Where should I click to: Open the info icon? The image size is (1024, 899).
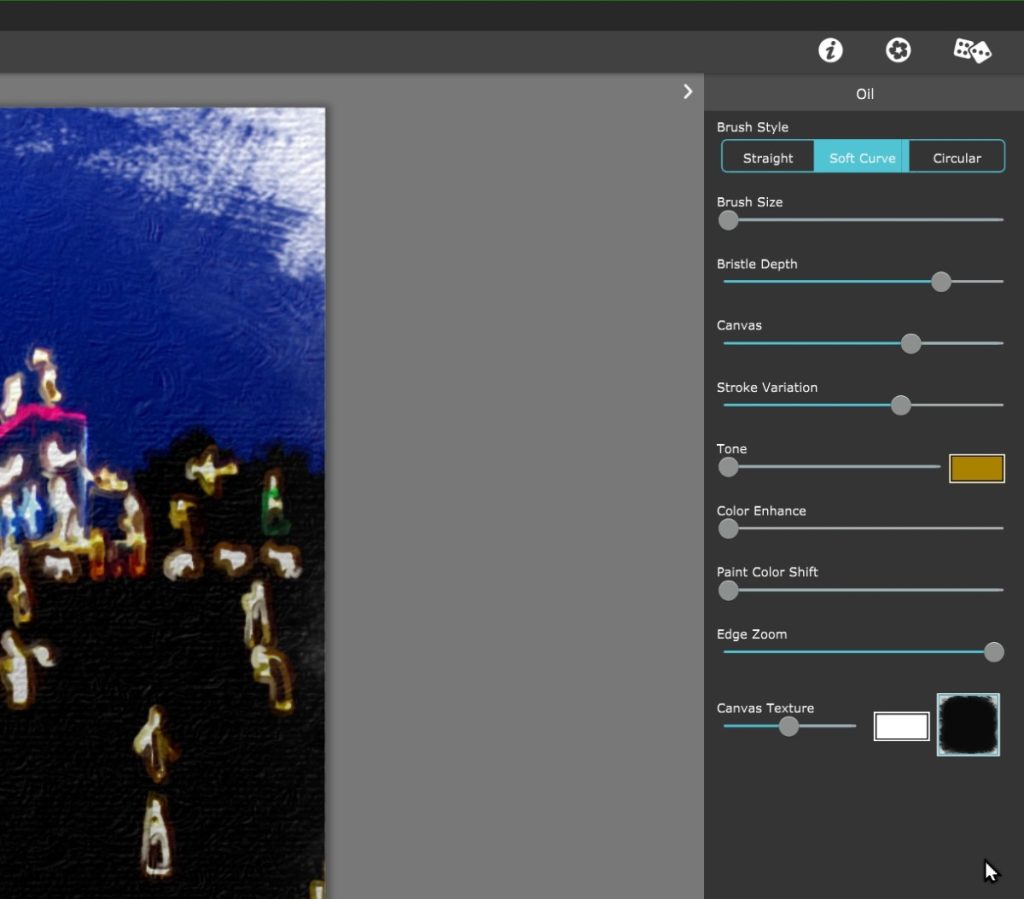[830, 50]
